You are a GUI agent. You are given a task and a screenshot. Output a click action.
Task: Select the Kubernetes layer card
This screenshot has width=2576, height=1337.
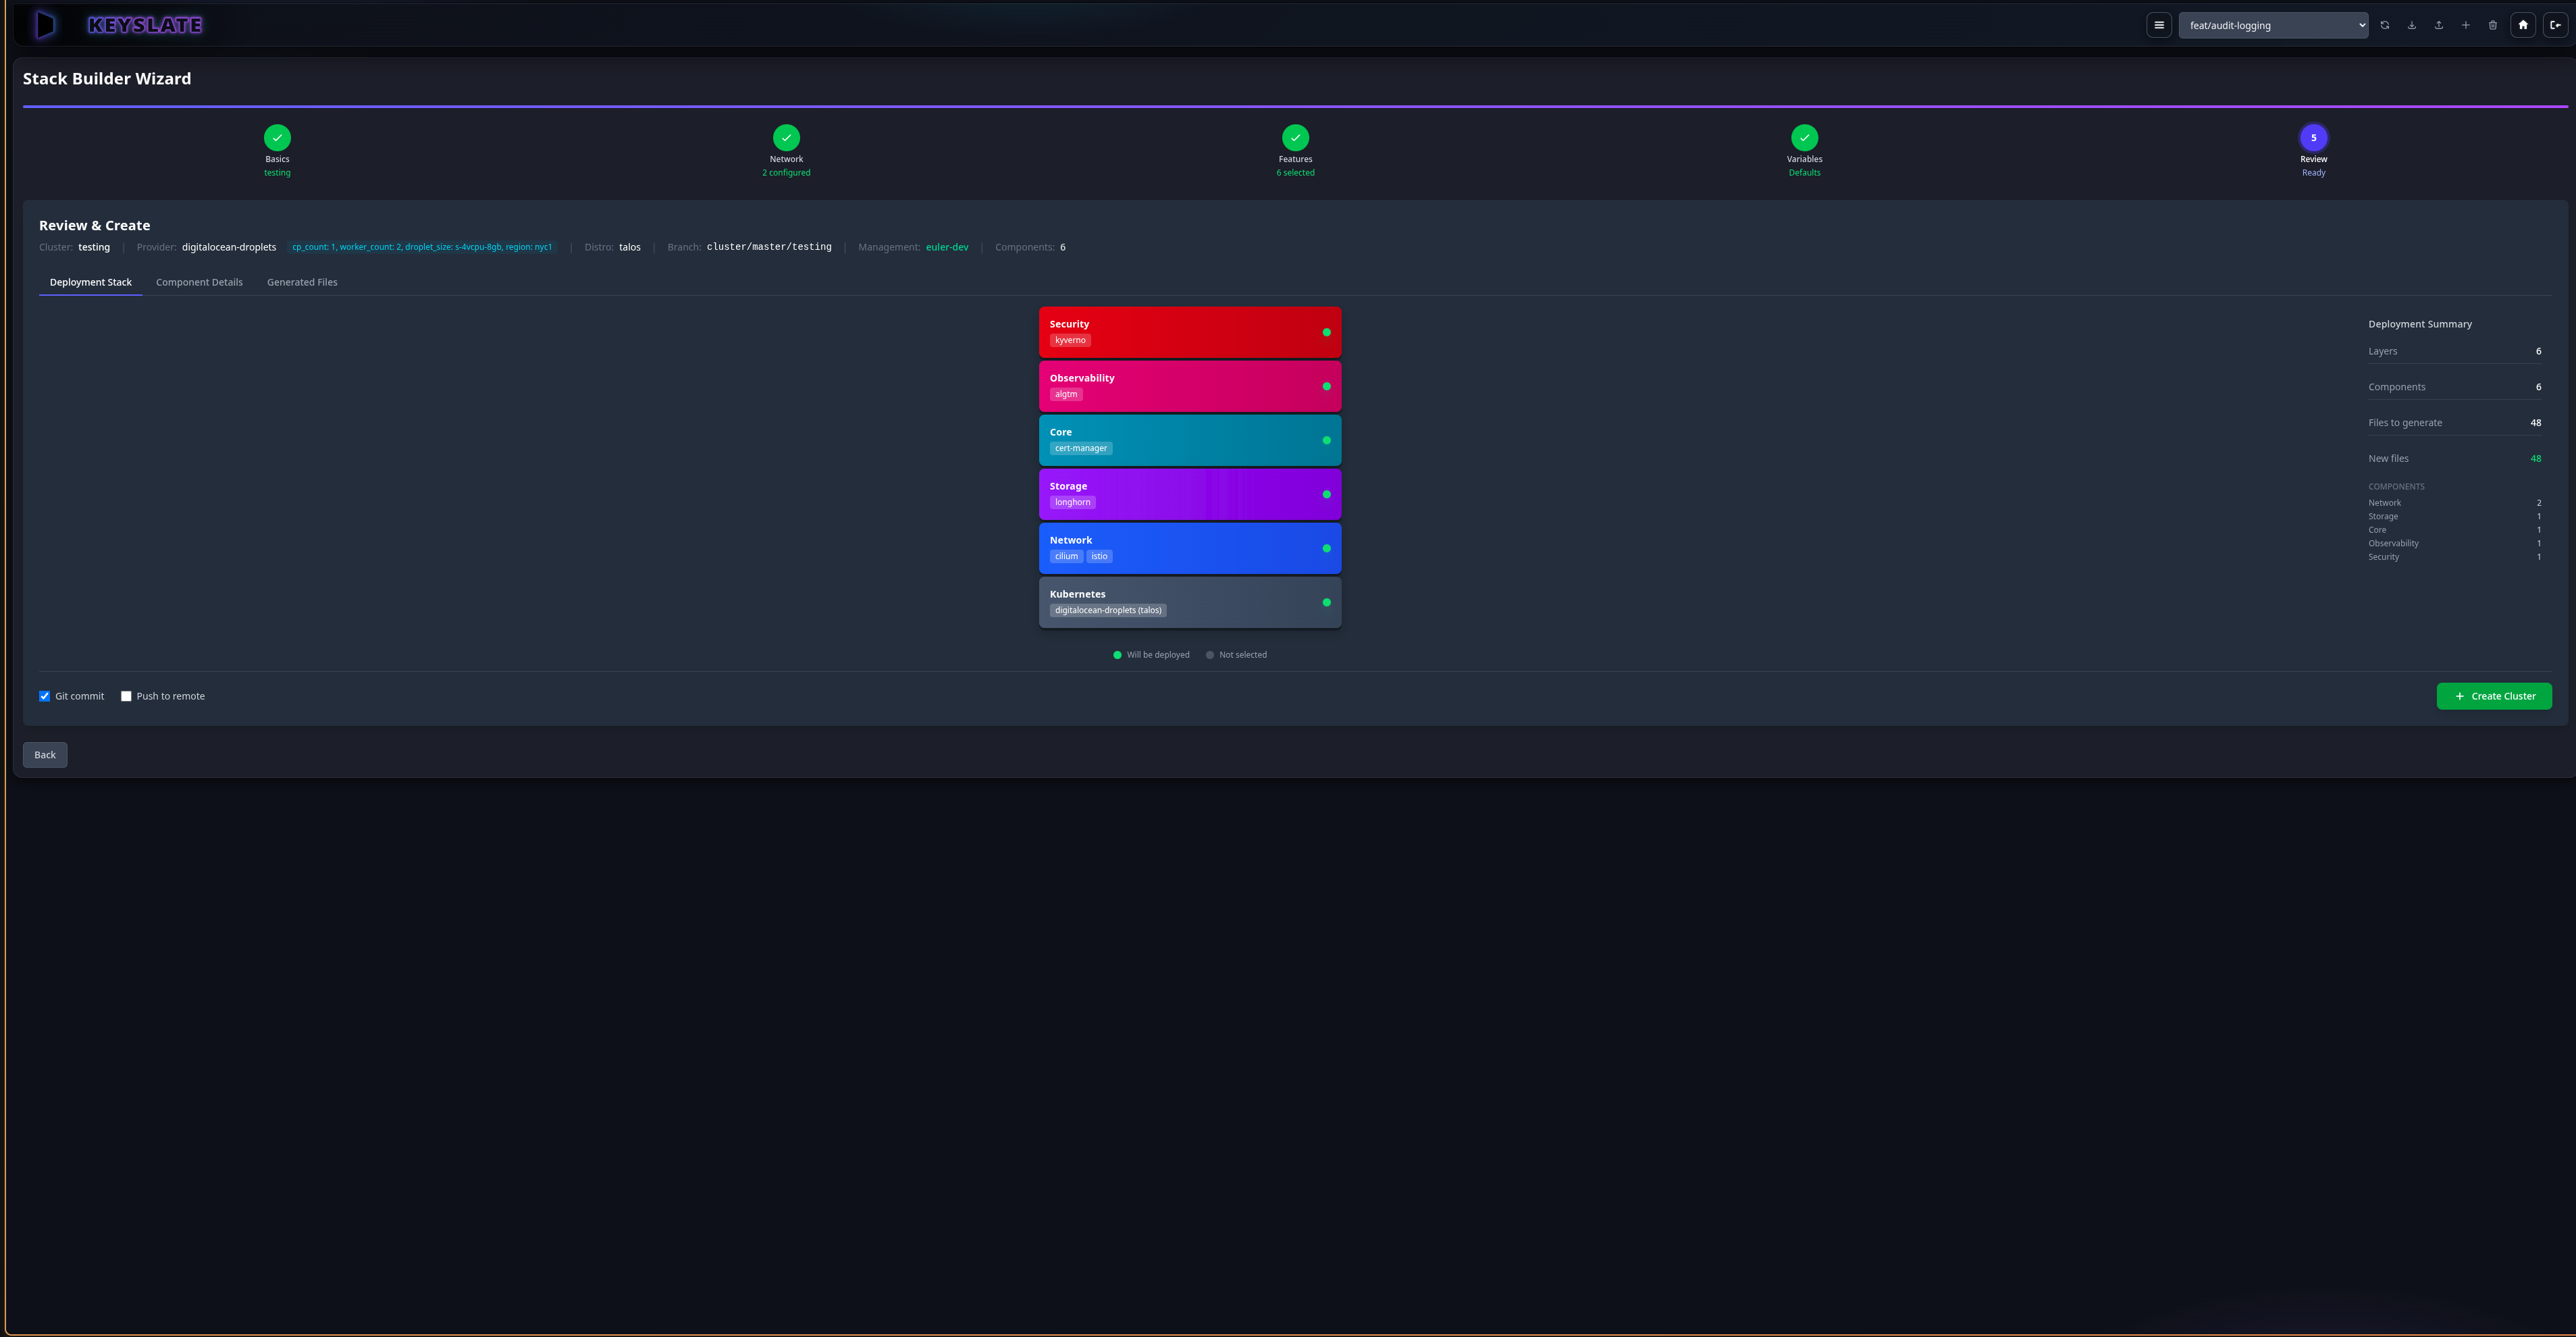tap(1190, 602)
